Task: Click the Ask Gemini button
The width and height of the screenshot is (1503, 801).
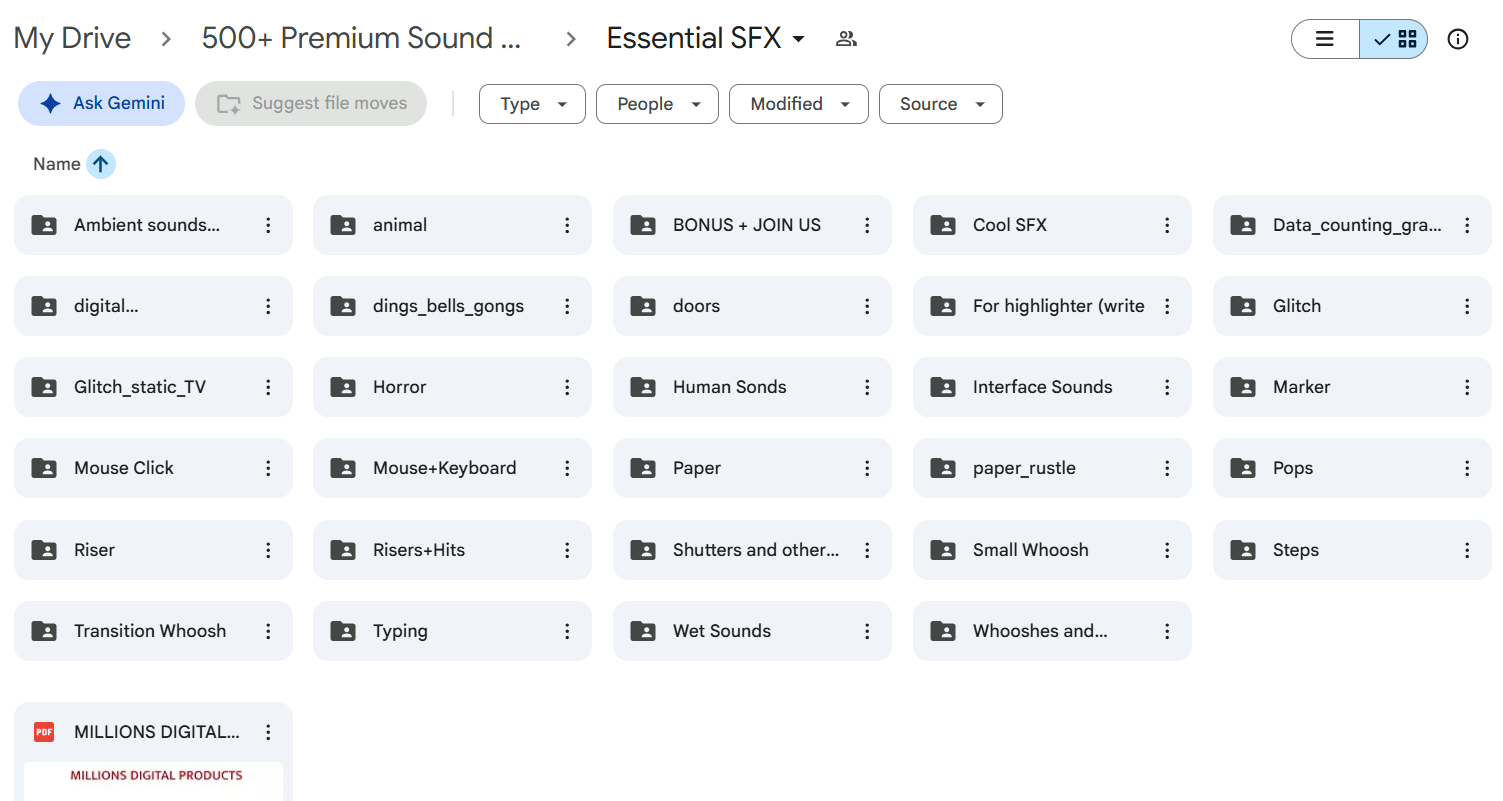Action: click(x=101, y=103)
